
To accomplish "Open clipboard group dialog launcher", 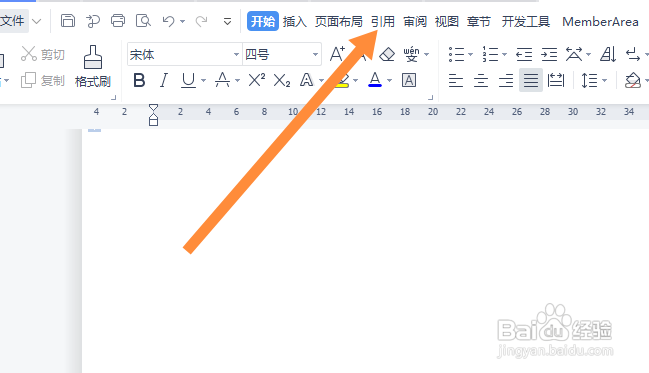I will coord(113,97).
